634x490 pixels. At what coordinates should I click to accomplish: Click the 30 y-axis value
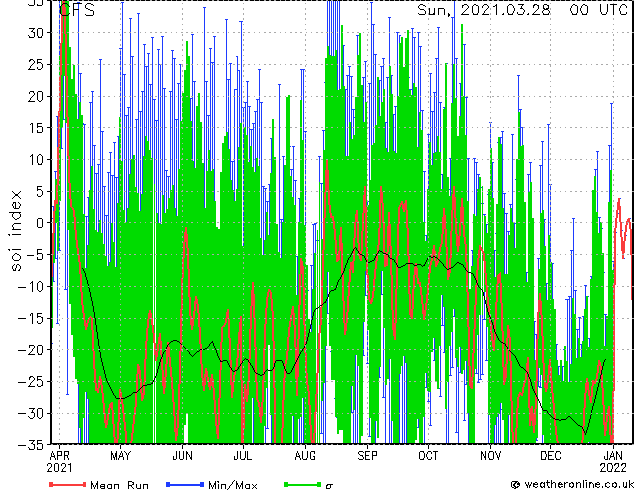point(35,33)
